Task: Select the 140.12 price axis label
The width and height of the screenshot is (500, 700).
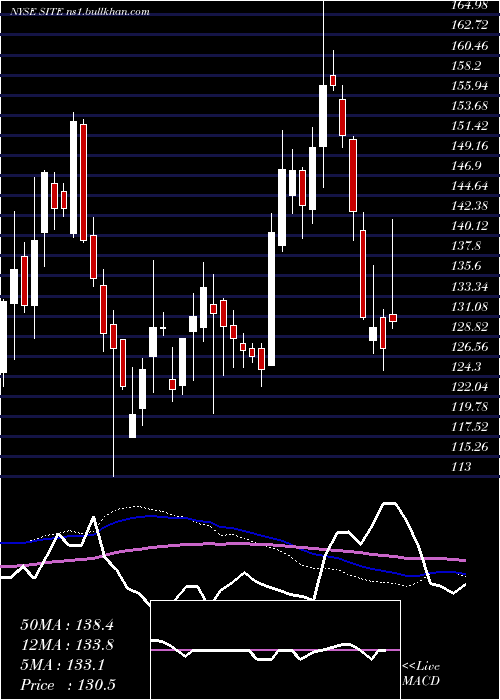Action: (x=470, y=226)
